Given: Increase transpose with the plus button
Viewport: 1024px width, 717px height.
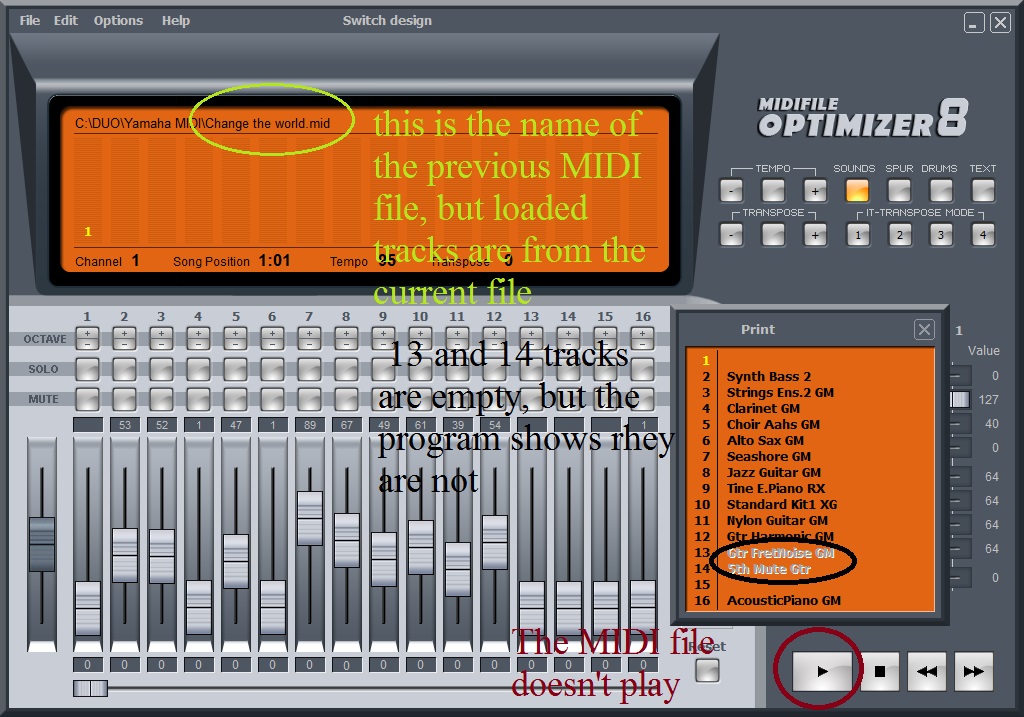Looking at the screenshot, I should (815, 234).
